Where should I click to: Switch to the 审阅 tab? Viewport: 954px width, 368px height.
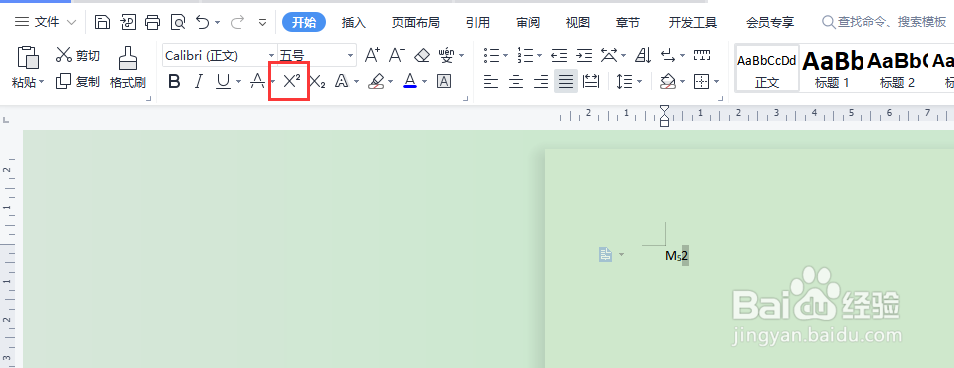(528, 23)
